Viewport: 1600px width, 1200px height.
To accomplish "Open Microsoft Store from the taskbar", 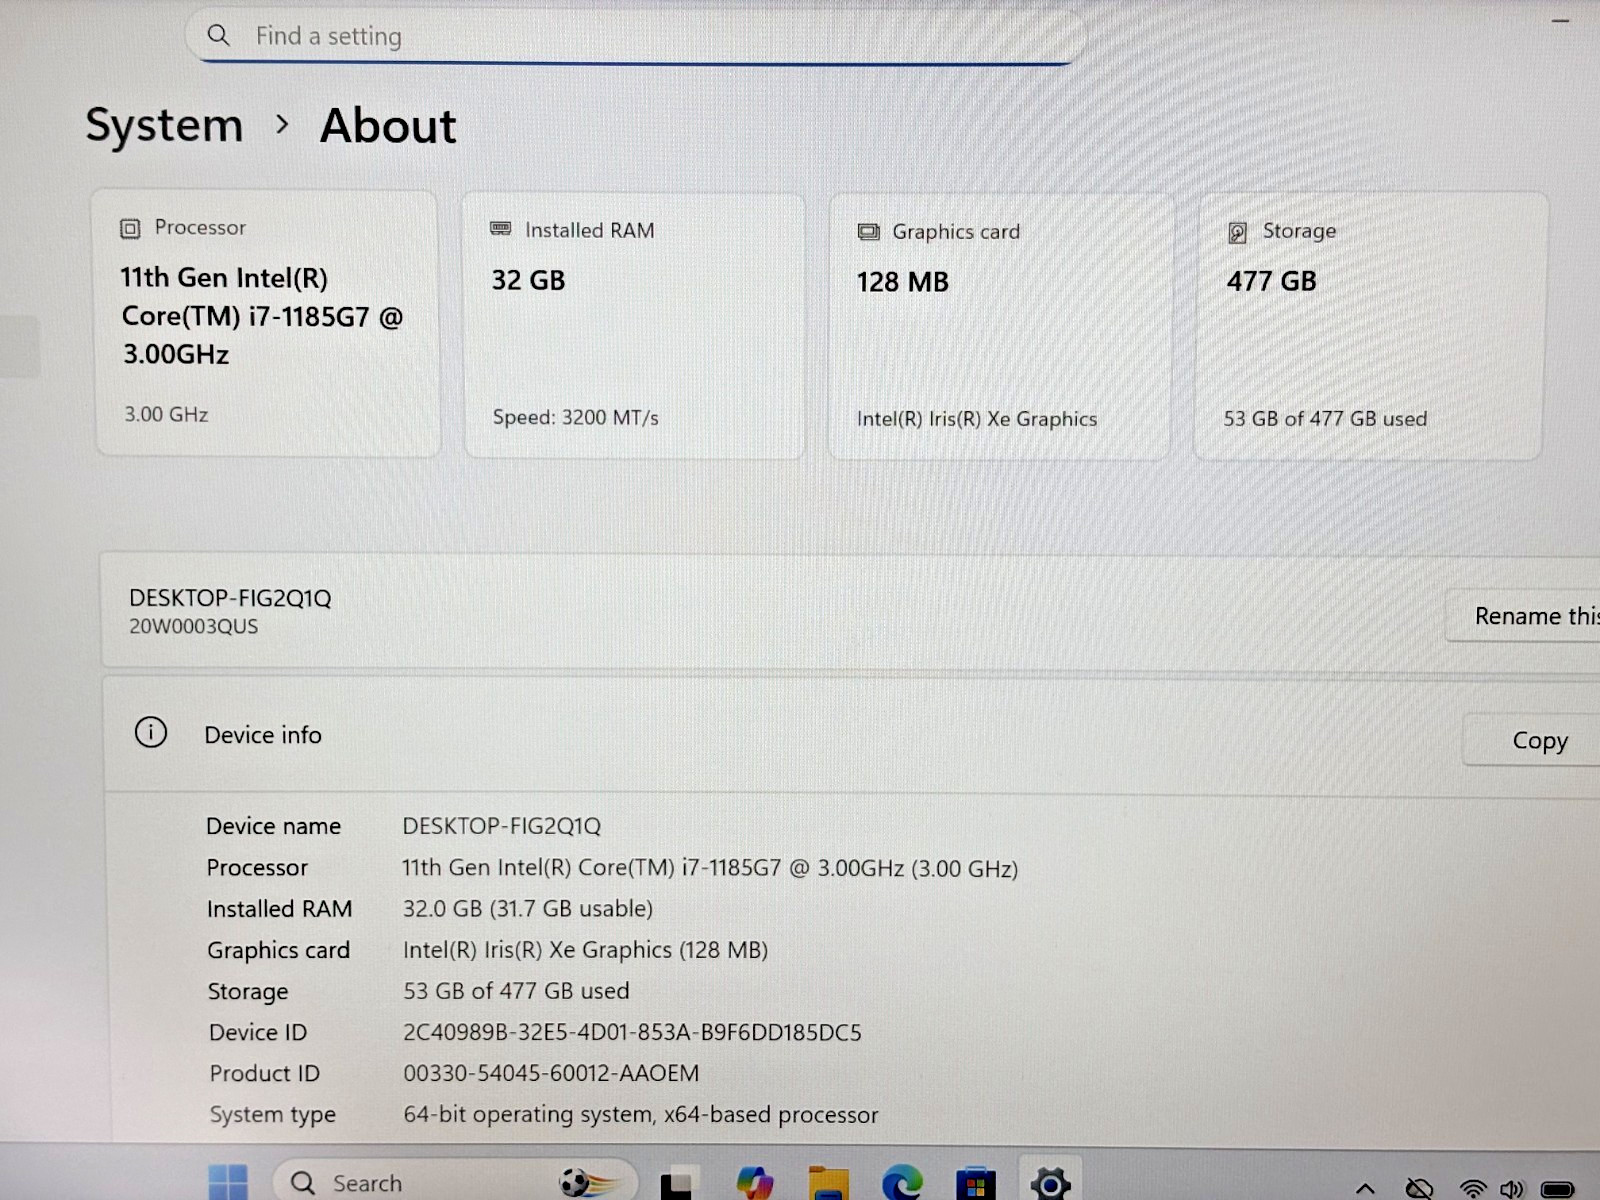I will click(x=976, y=1184).
